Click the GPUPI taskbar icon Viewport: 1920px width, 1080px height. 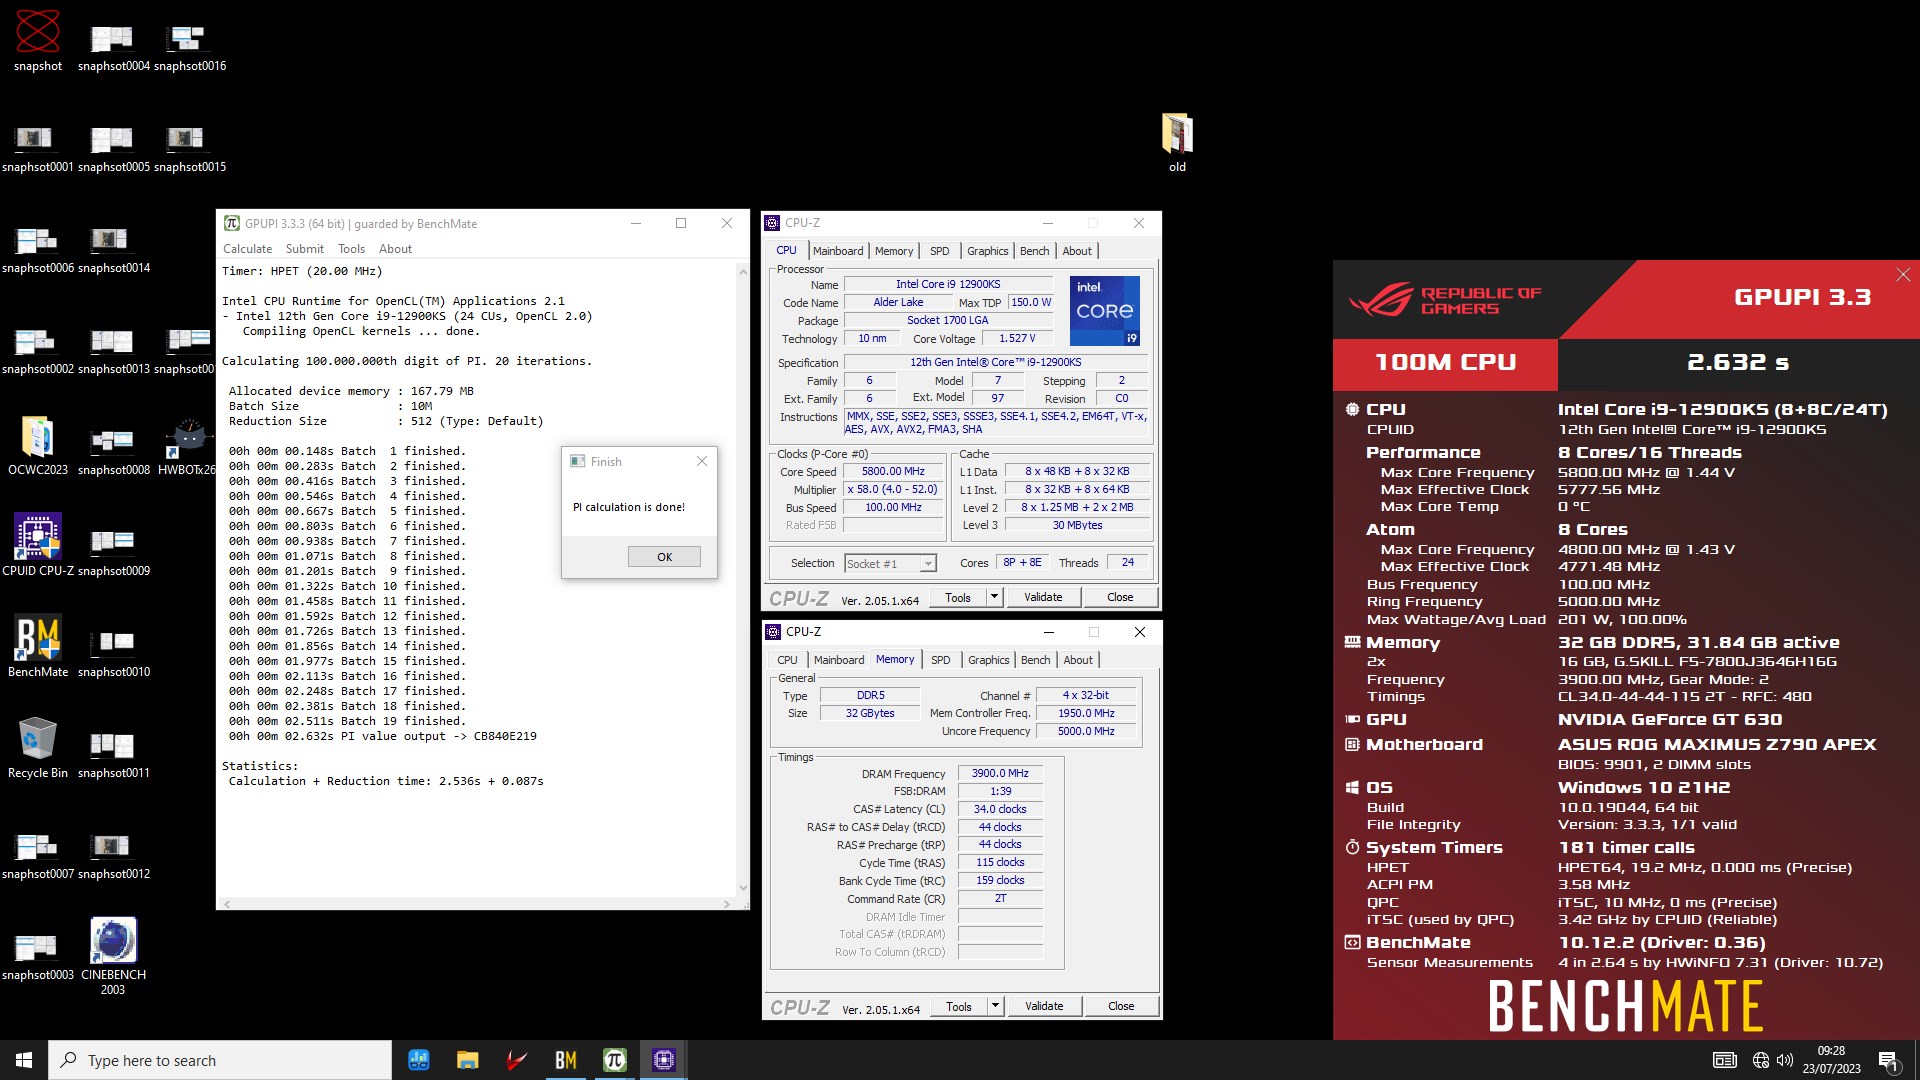(614, 1060)
